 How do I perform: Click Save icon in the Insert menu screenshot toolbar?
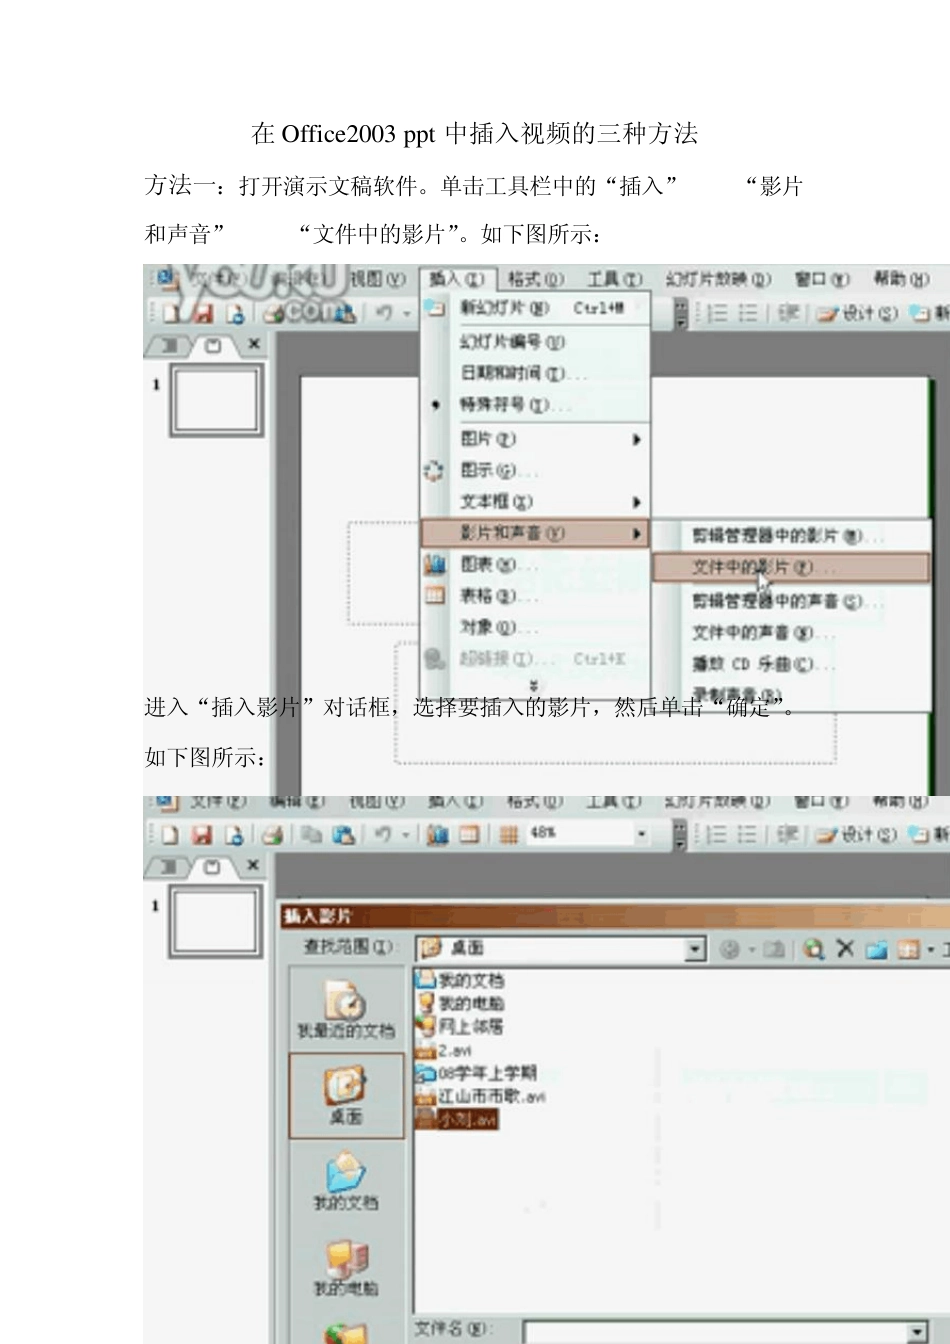[x=204, y=313]
